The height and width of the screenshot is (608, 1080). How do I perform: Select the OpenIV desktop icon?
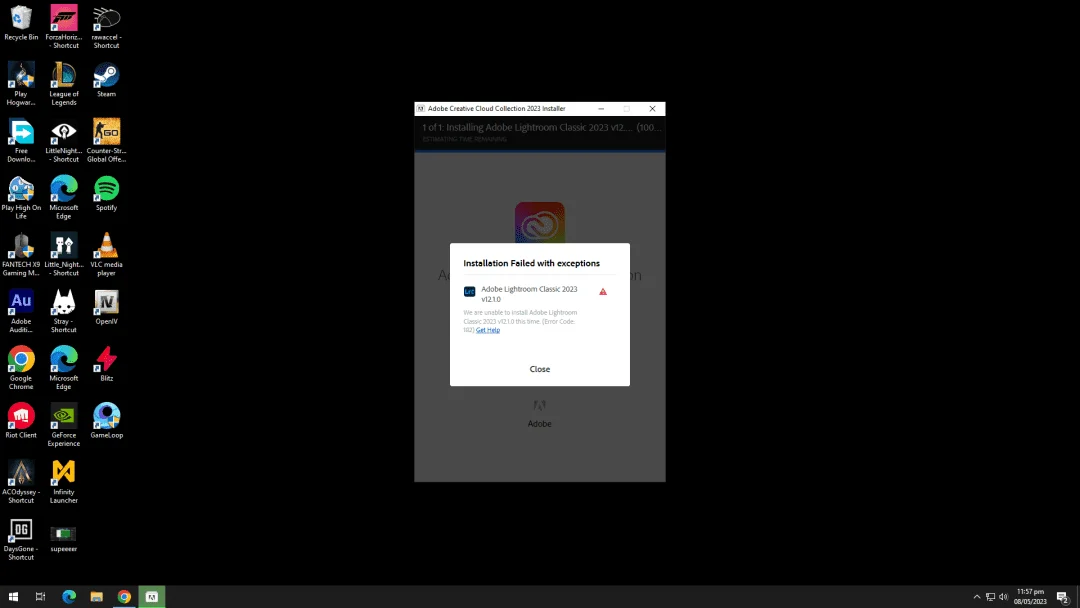coord(106,307)
